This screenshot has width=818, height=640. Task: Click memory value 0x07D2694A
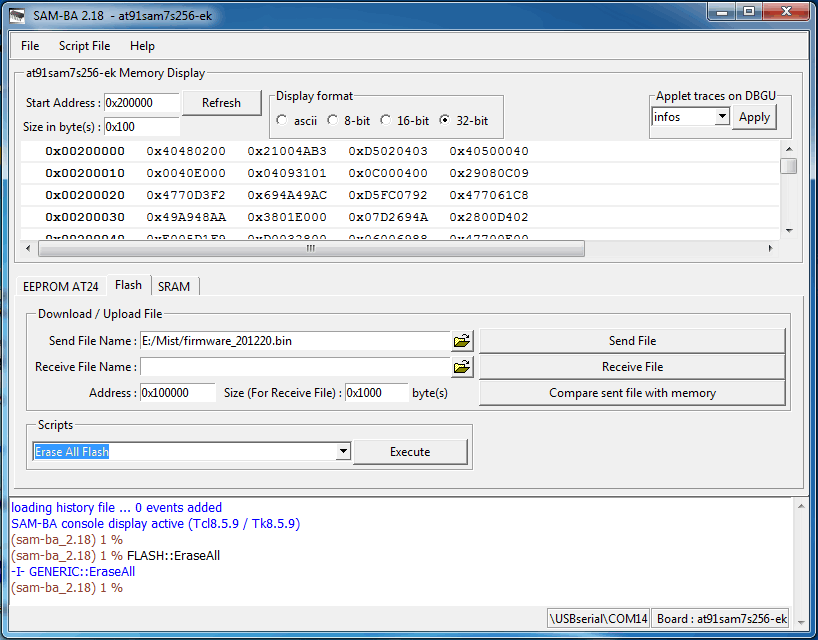[388, 217]
